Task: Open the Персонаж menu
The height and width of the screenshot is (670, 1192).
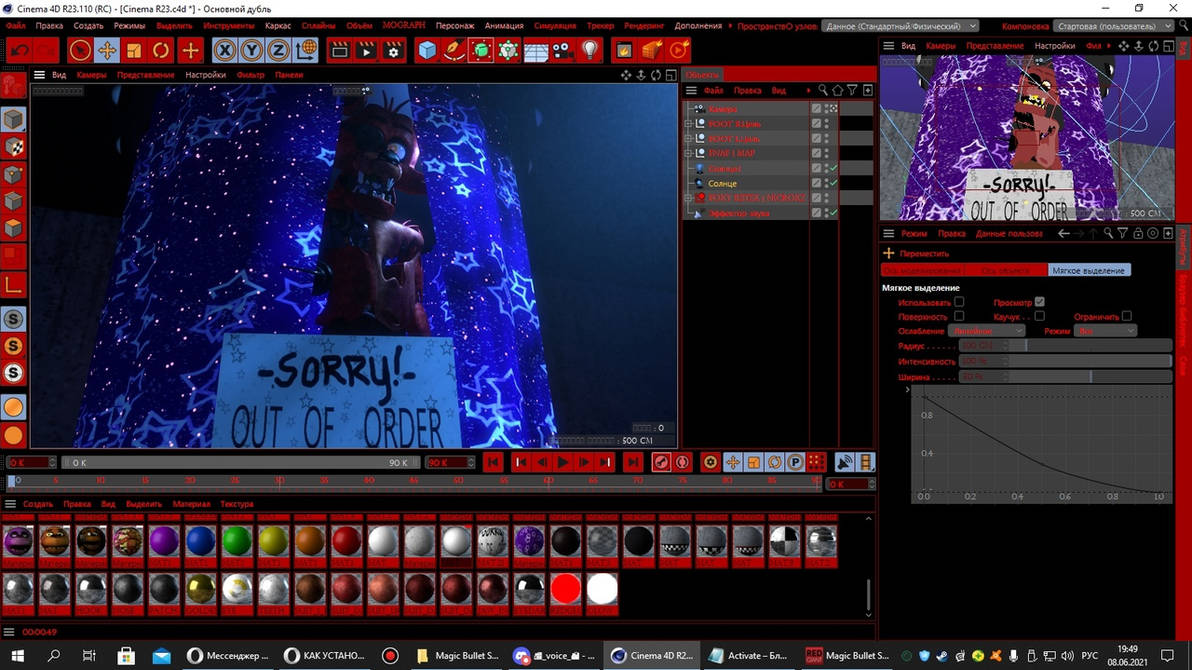Action: (455, 26)
